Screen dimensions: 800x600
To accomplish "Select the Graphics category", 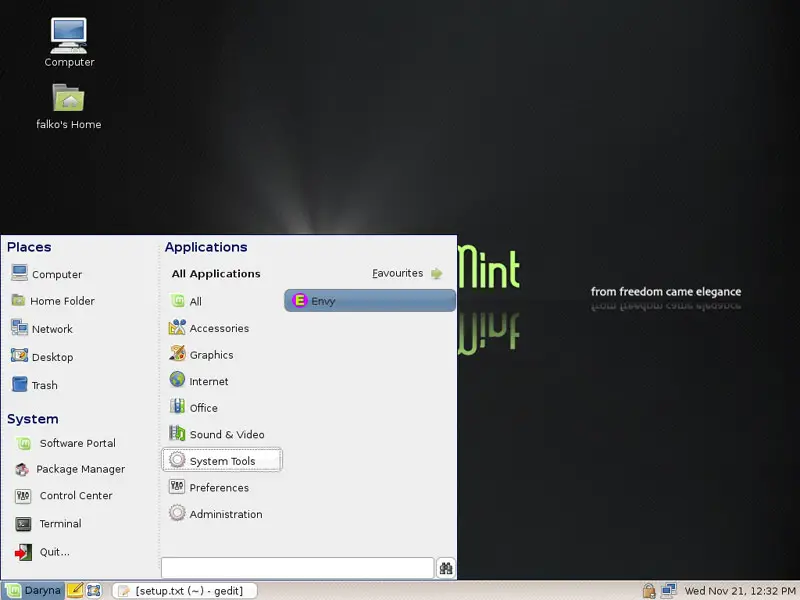I will coord(222,354).
